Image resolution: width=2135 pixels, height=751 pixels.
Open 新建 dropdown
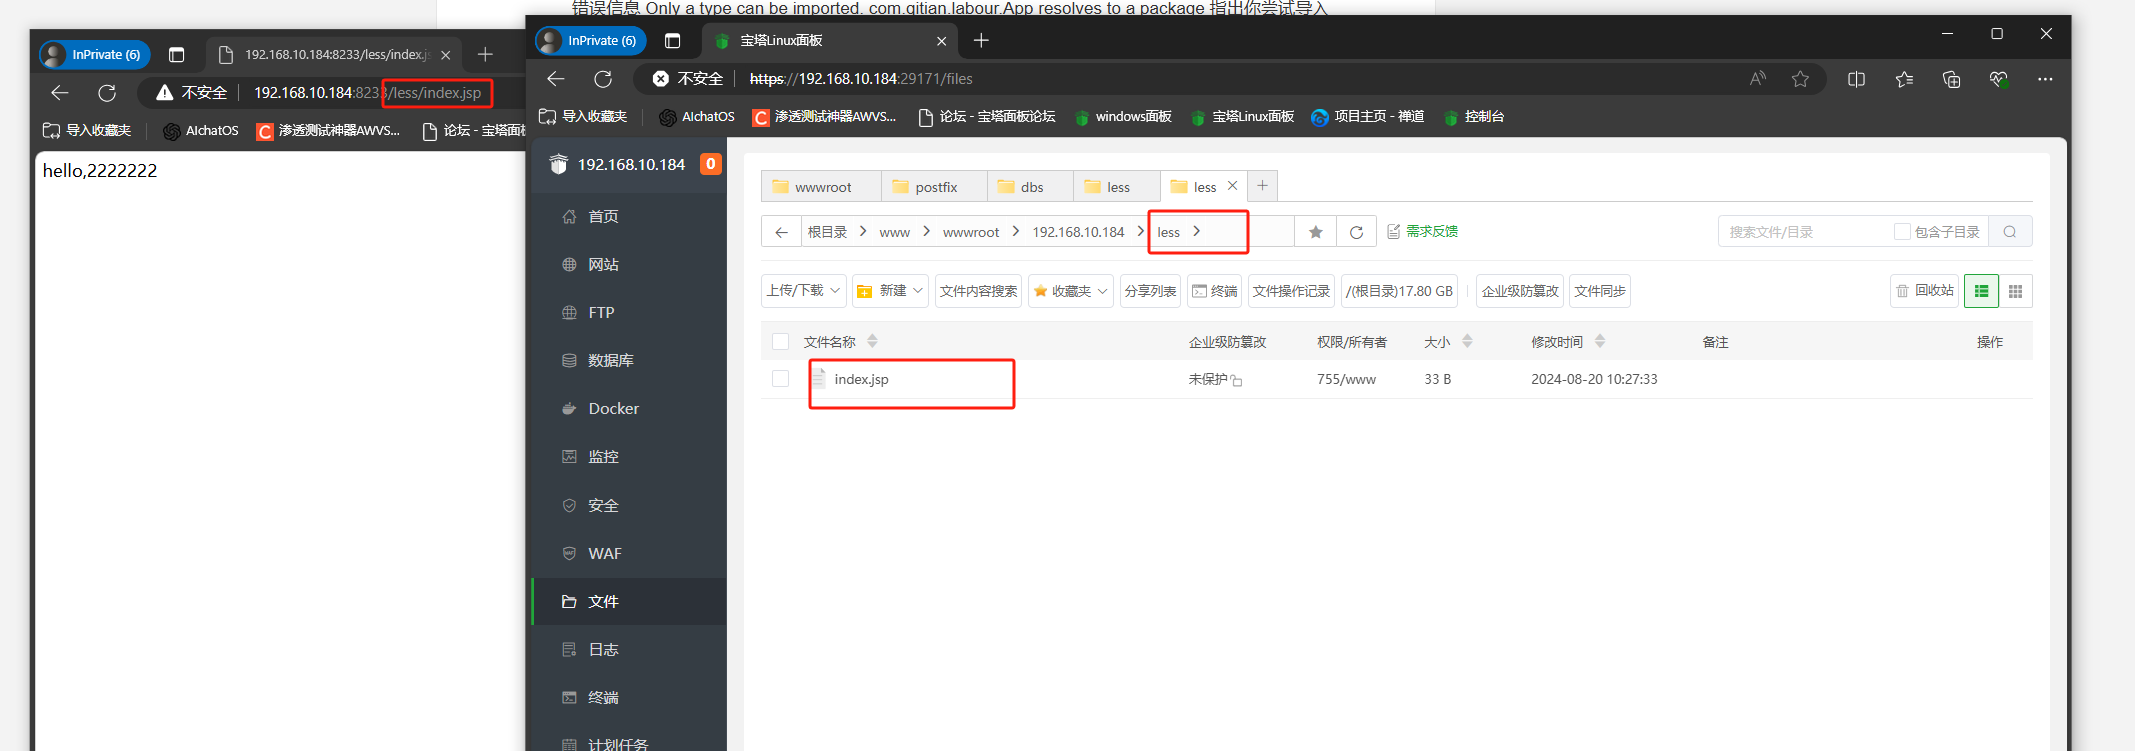pos(890,291)
